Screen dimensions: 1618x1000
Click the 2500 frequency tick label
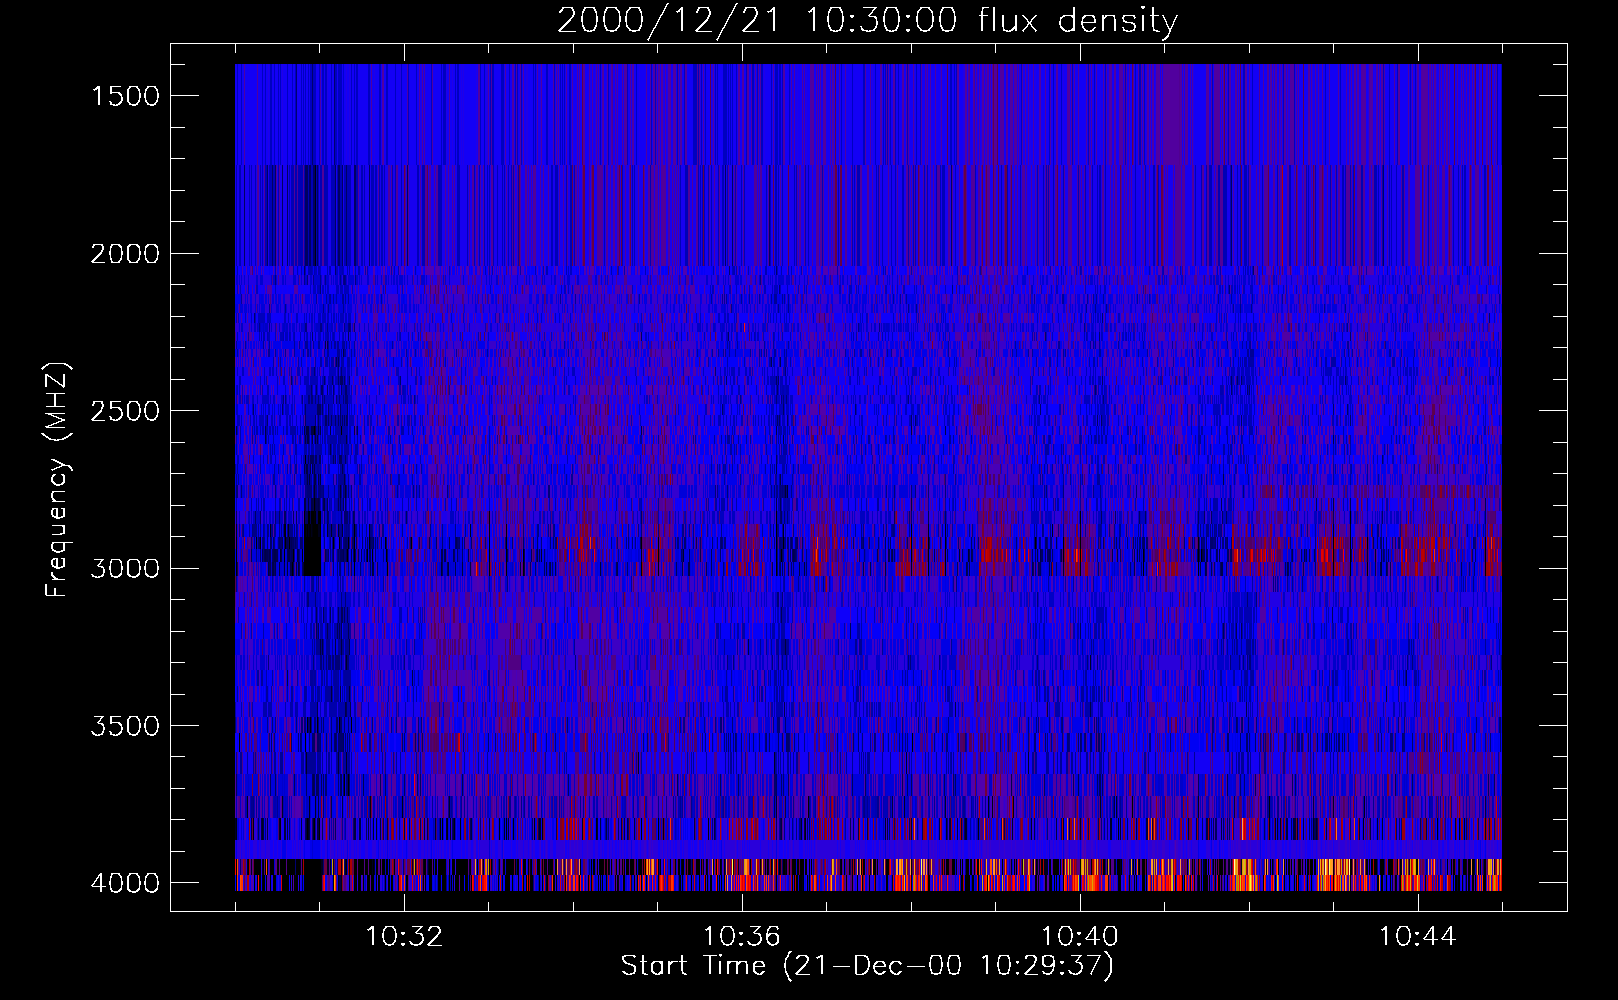tap(125, 411)
